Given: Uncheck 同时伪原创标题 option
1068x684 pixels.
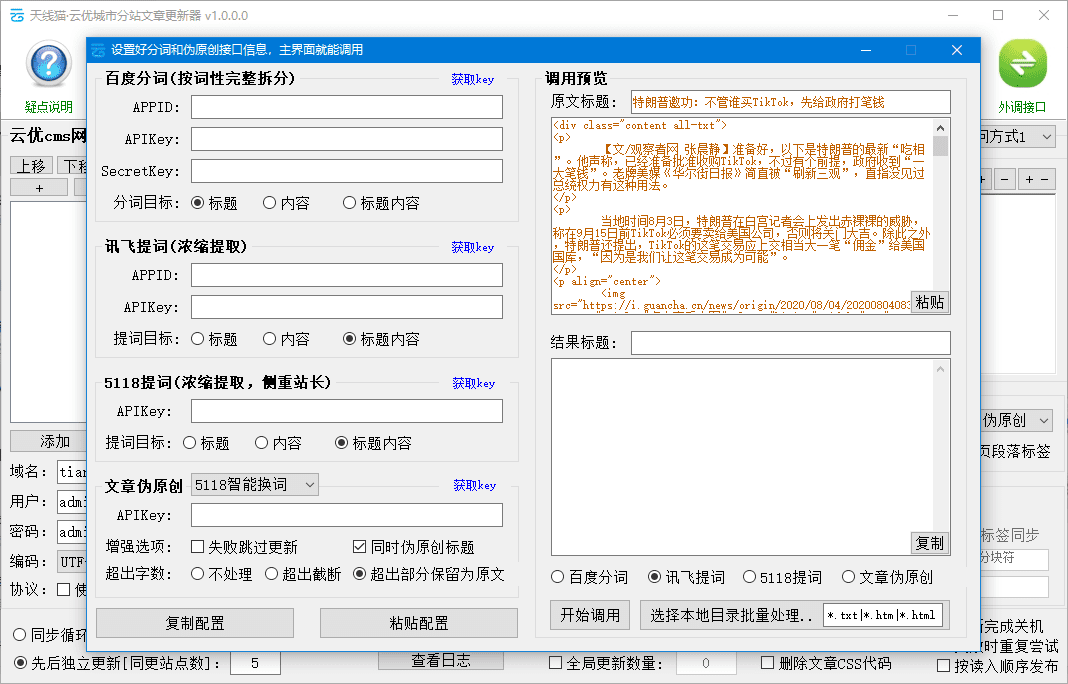Looking at the screenshot, I should coord(360,546).
